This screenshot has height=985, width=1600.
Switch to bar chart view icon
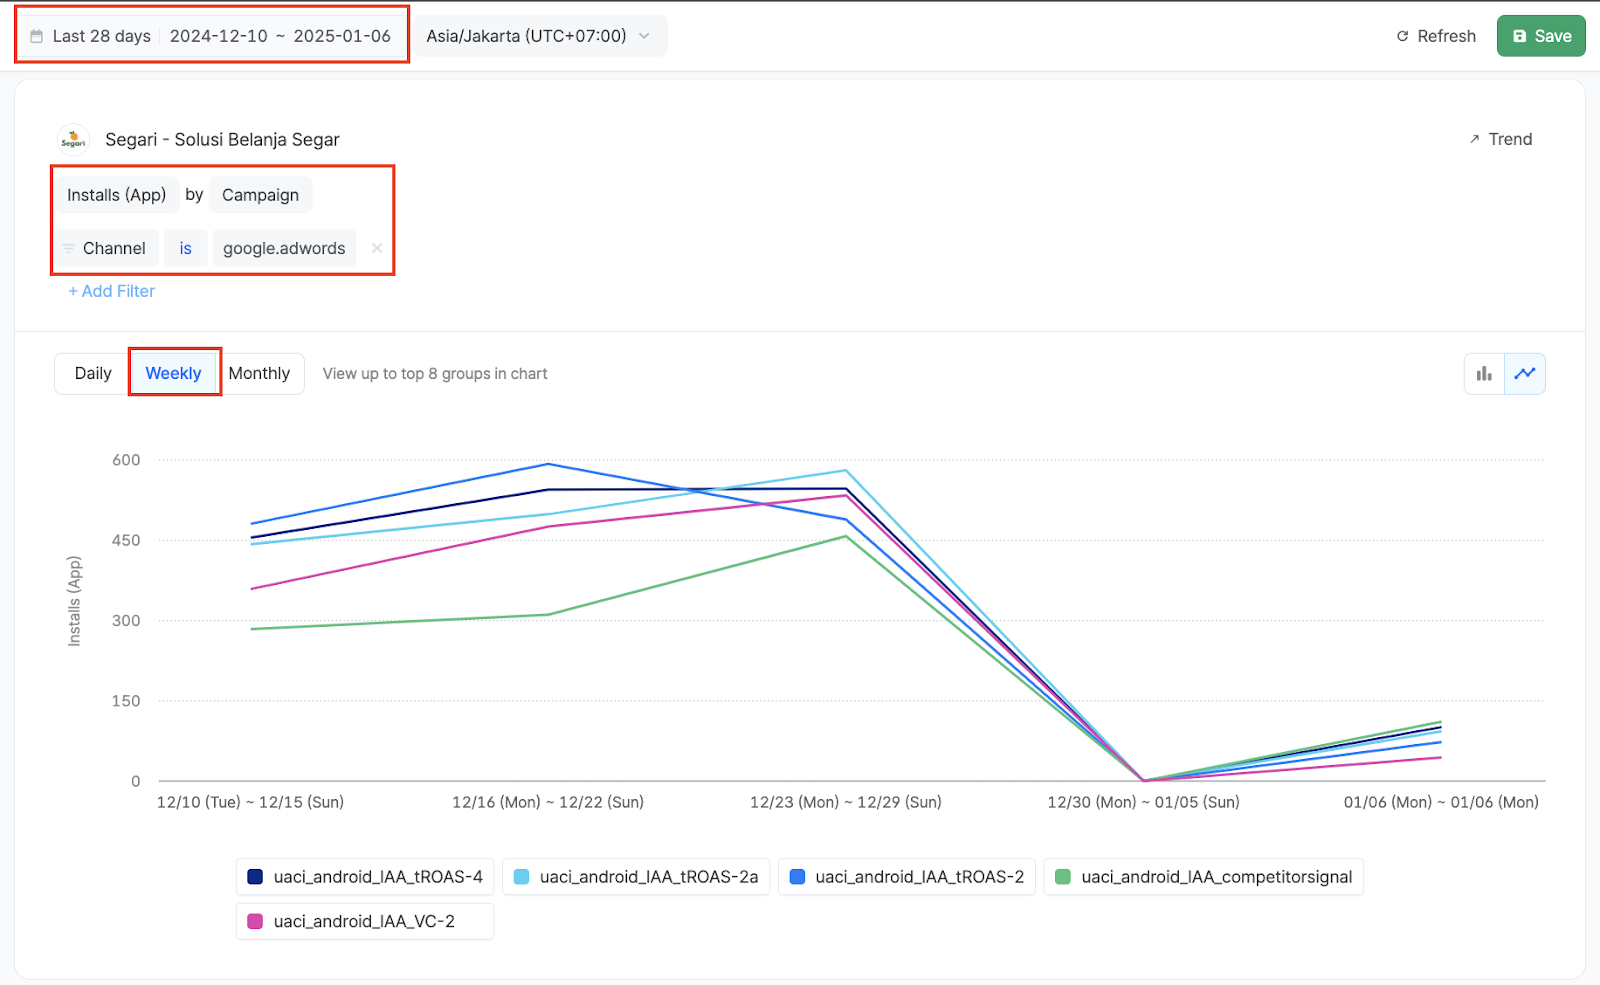click(1484, 374)
